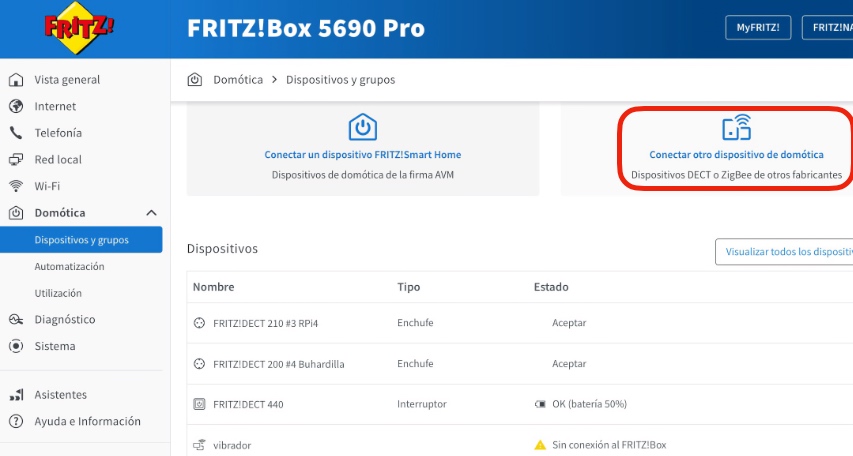853x456 pixels.
Task: Open Vista general in sidebar
Action: coord(67,80)
